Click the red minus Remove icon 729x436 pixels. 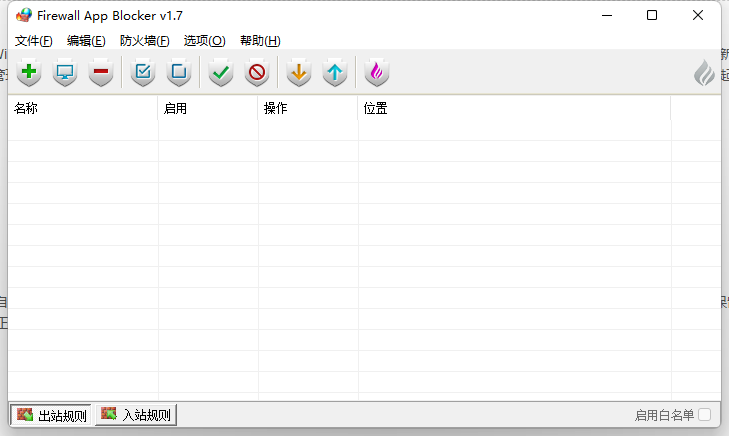coord(101,72)
